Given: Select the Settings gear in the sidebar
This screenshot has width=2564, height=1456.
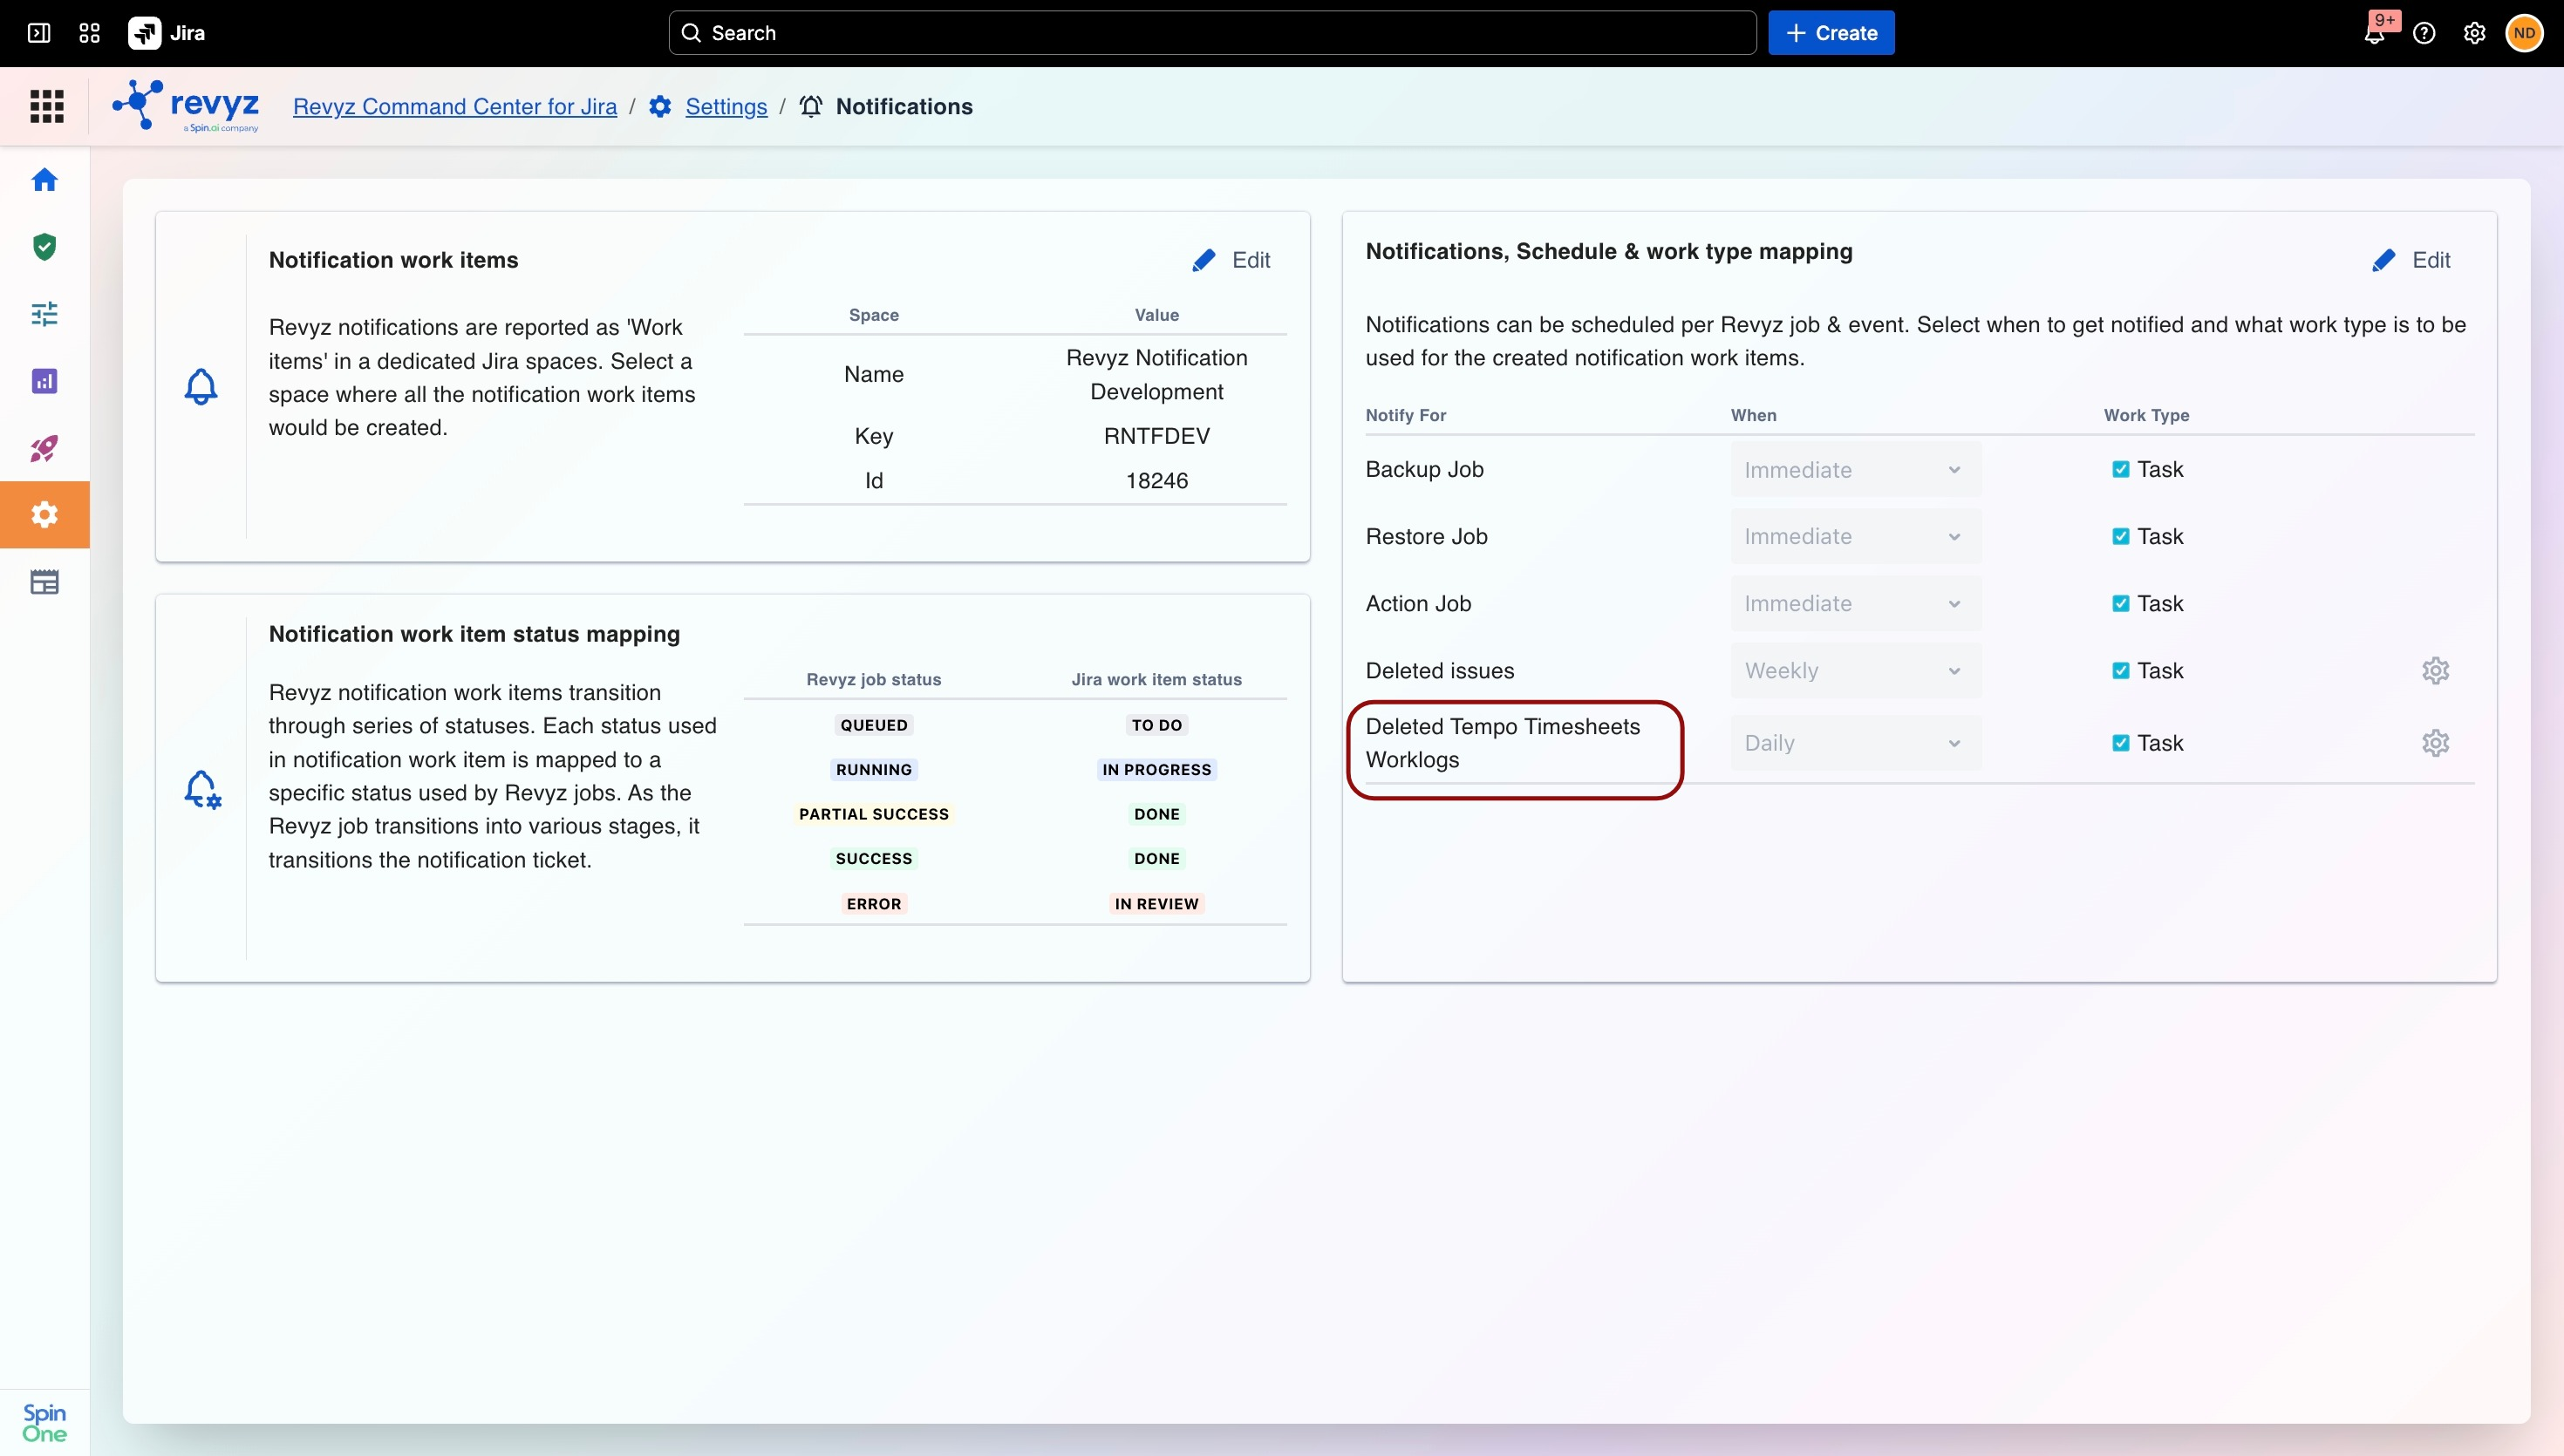Looking at the screenshot, I should [x=44, y=515].
